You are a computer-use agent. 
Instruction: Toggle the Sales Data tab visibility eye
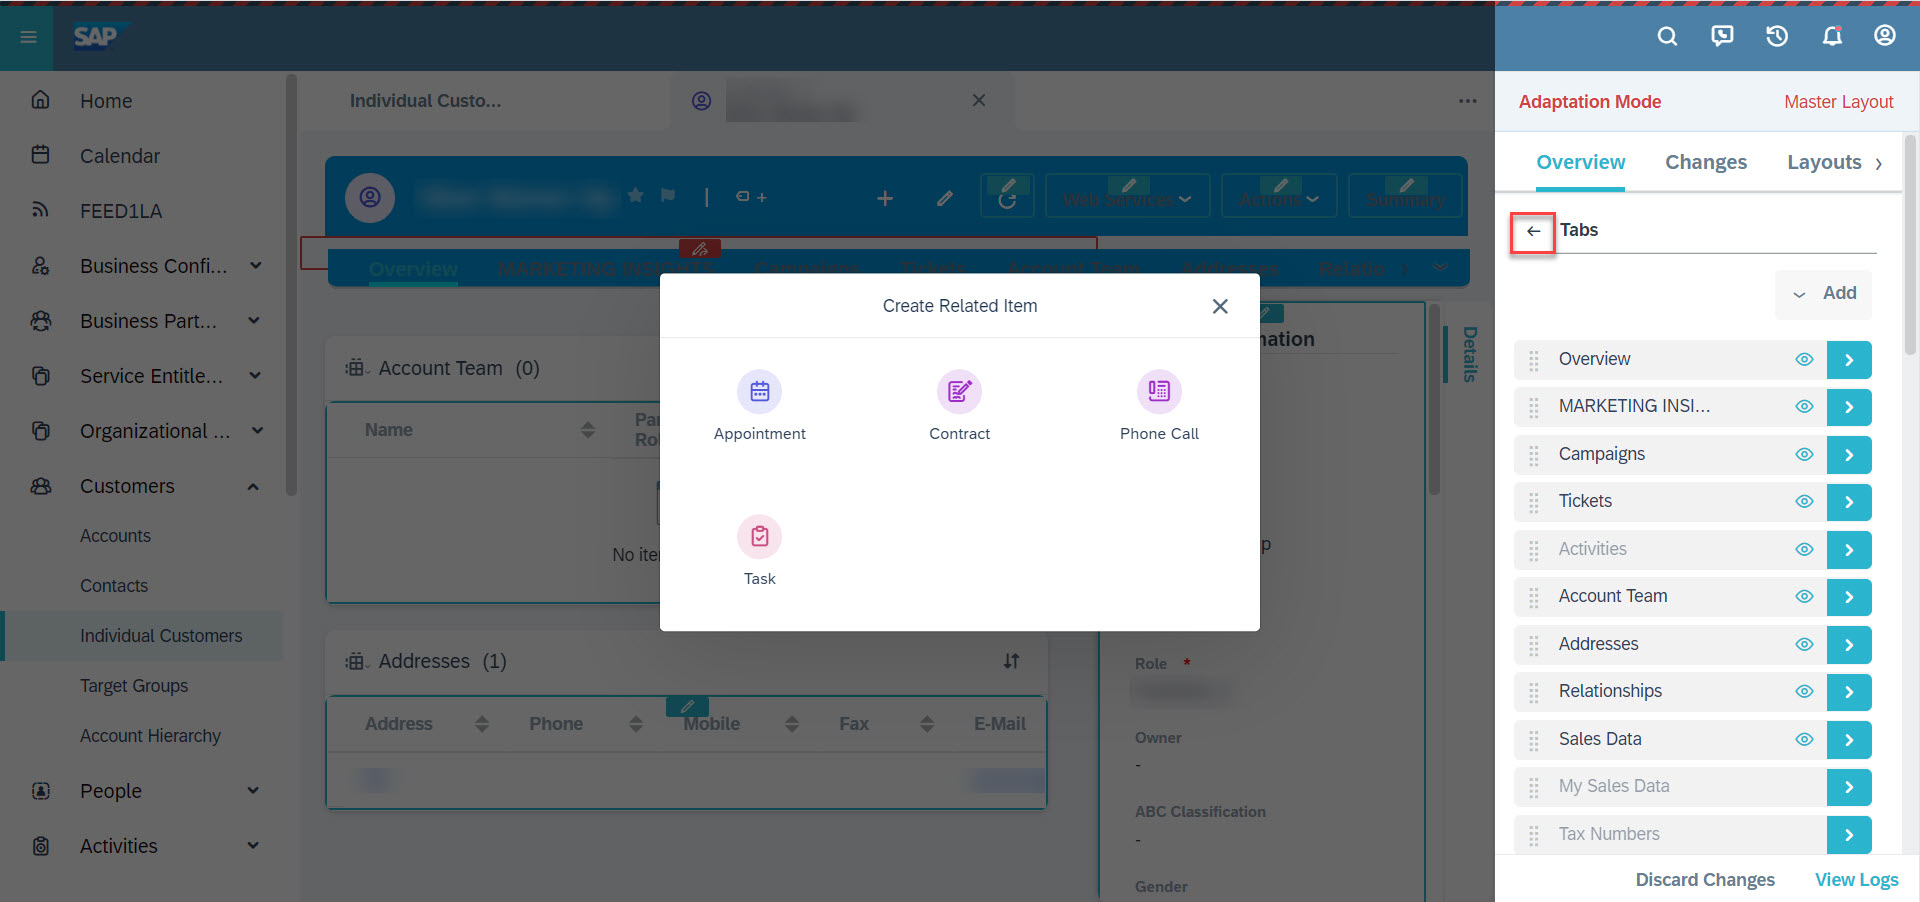click(x=1804, y=740)
